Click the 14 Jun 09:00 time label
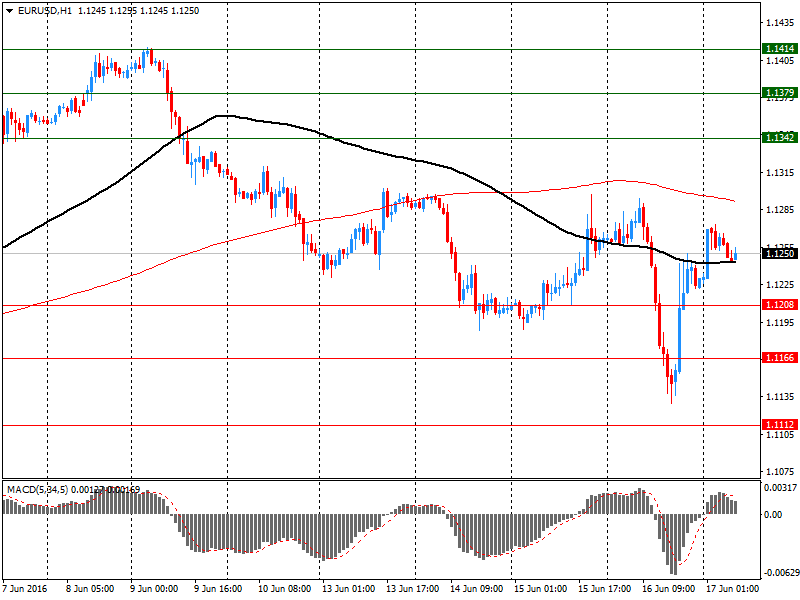Viewport: 800px width, 600px height. pyautogui.click(x=477, y=589)
